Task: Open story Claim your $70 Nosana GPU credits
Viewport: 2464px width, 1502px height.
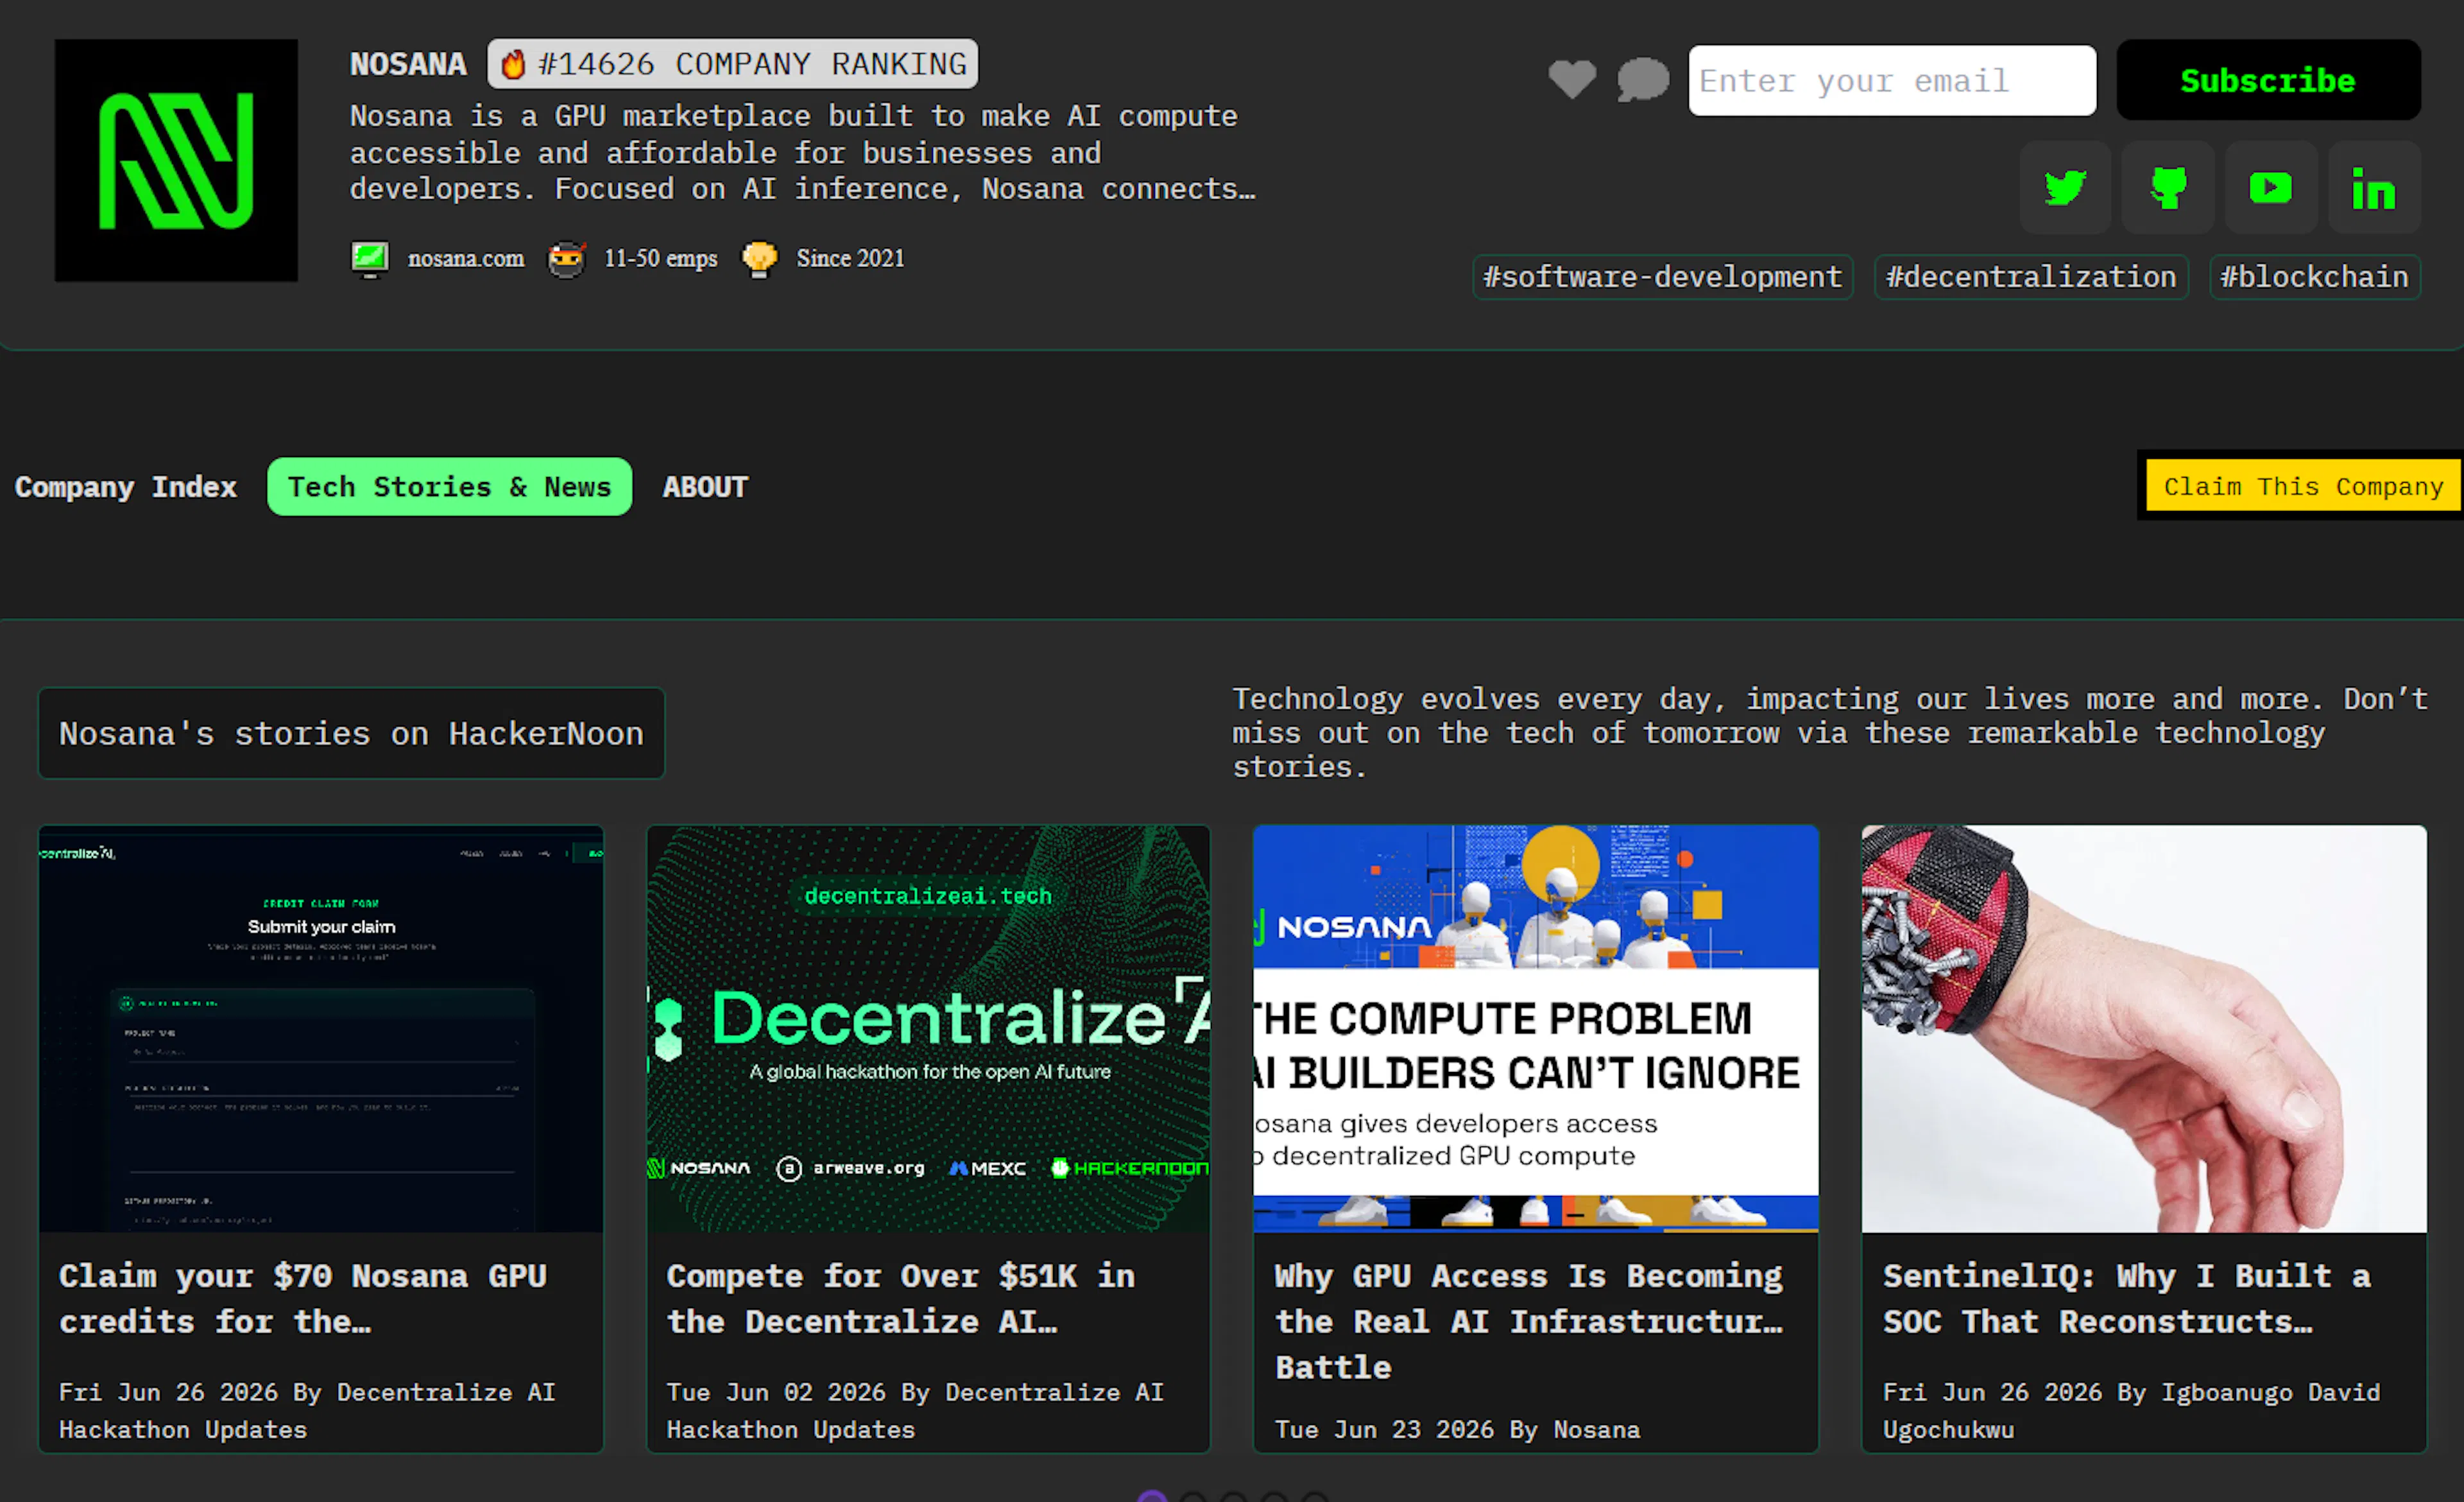Action: pyautogui.click(x=303, y=1299)
